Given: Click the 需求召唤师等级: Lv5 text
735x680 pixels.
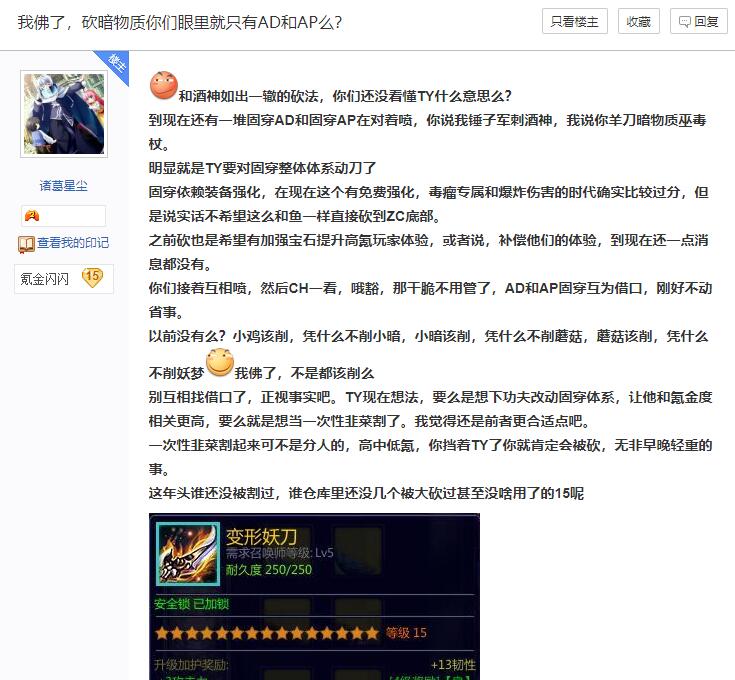Looking at the screenshot, I should pyautogui.click(x=279, y=553).
